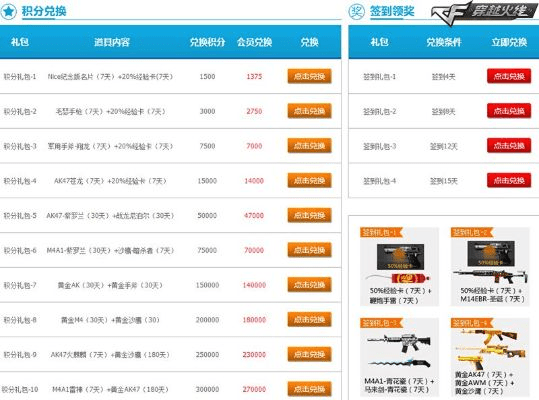Click the 黄金AK（30天）+黄金手斧 item description
The width and height of the screenshot is (539, 400).
pyautogui.click(x=110, y=285)
